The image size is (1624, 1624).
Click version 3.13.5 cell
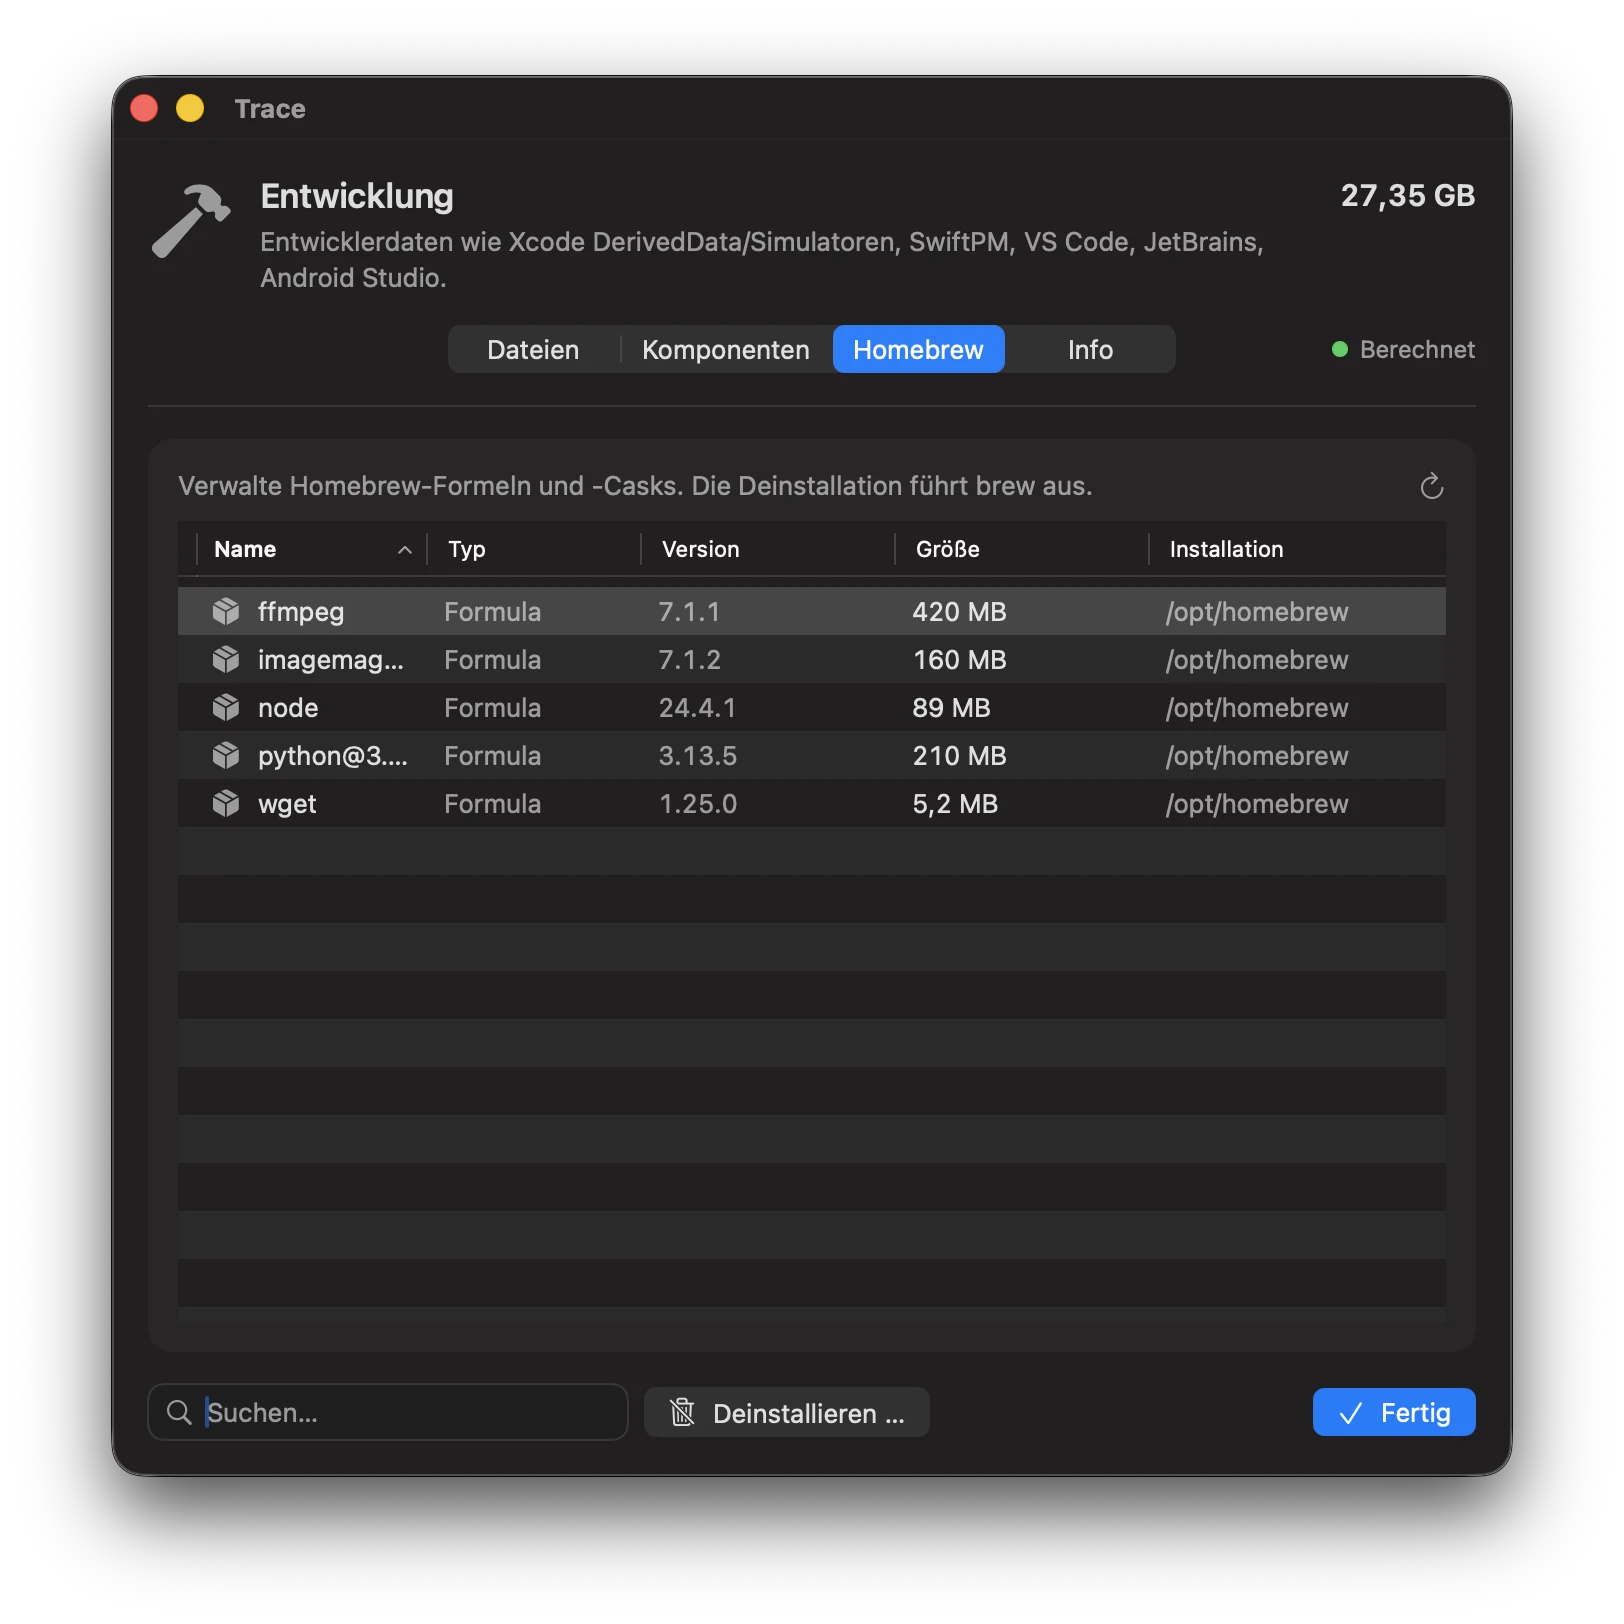point(697,755)
